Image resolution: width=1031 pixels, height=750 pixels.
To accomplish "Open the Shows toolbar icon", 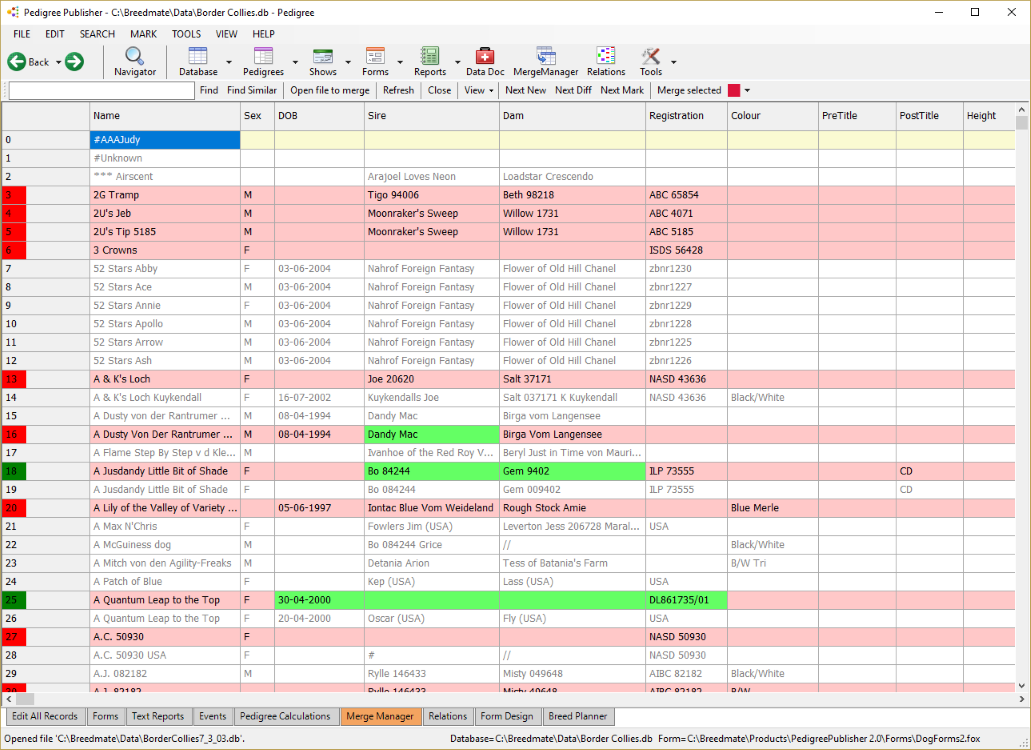I will pyautogui.click(x=323, y=62).
